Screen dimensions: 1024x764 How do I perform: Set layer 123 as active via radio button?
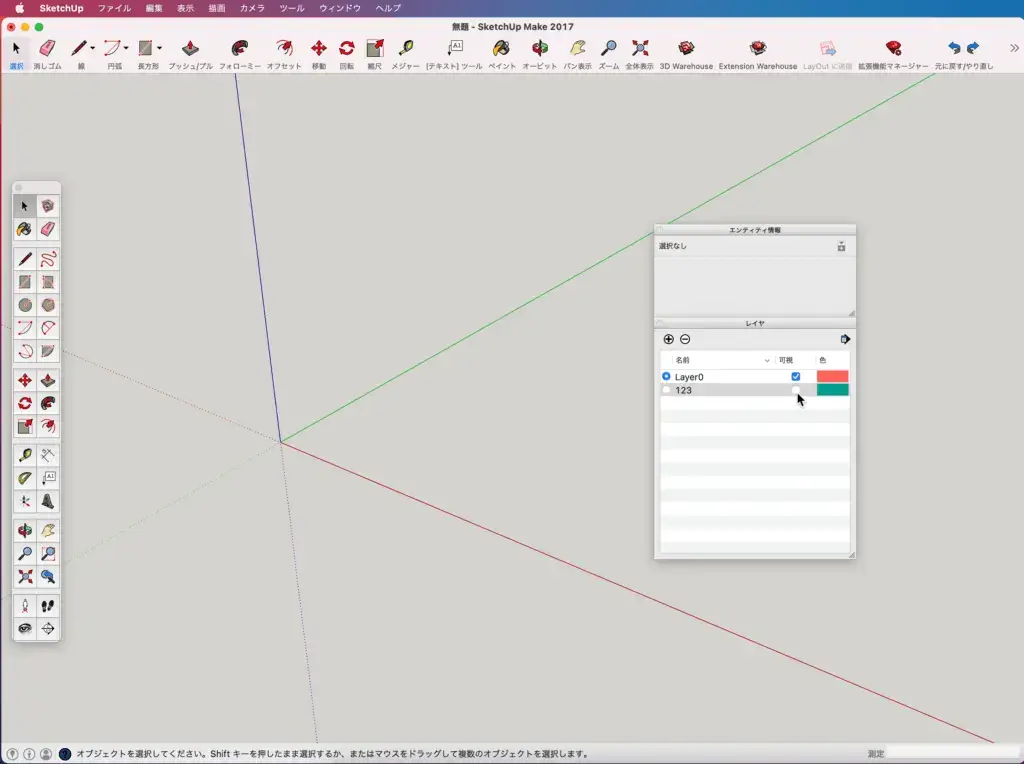(666, 390)
